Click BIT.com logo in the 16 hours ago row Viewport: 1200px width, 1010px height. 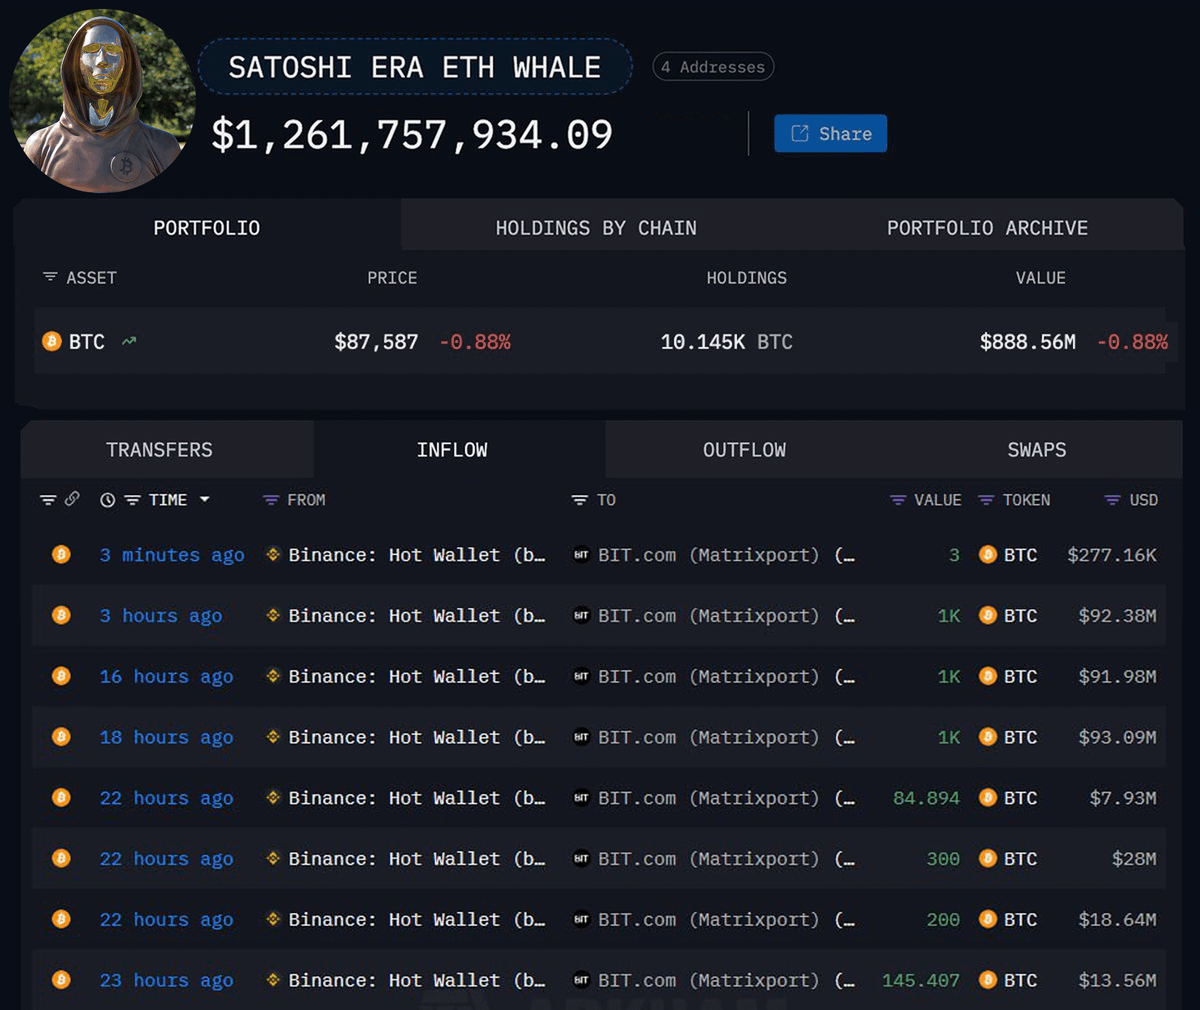[x=581, y=677]
